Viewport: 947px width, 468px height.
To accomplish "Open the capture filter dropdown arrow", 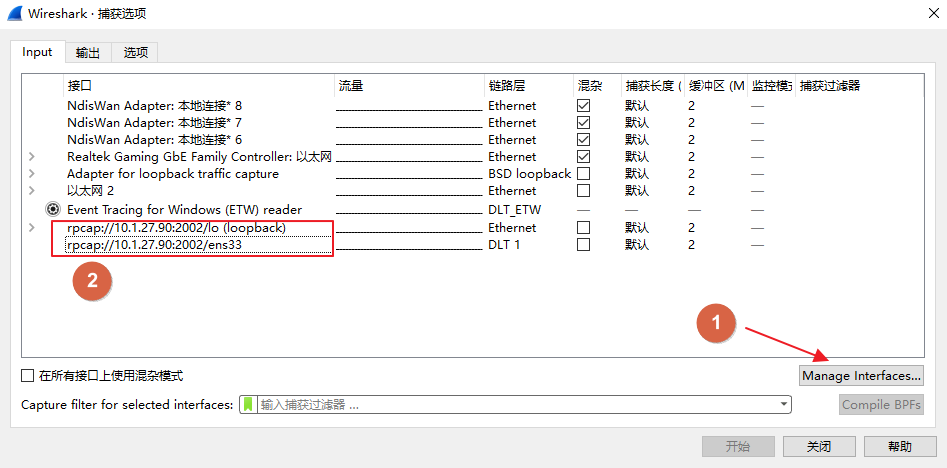I will coord(784,405).
